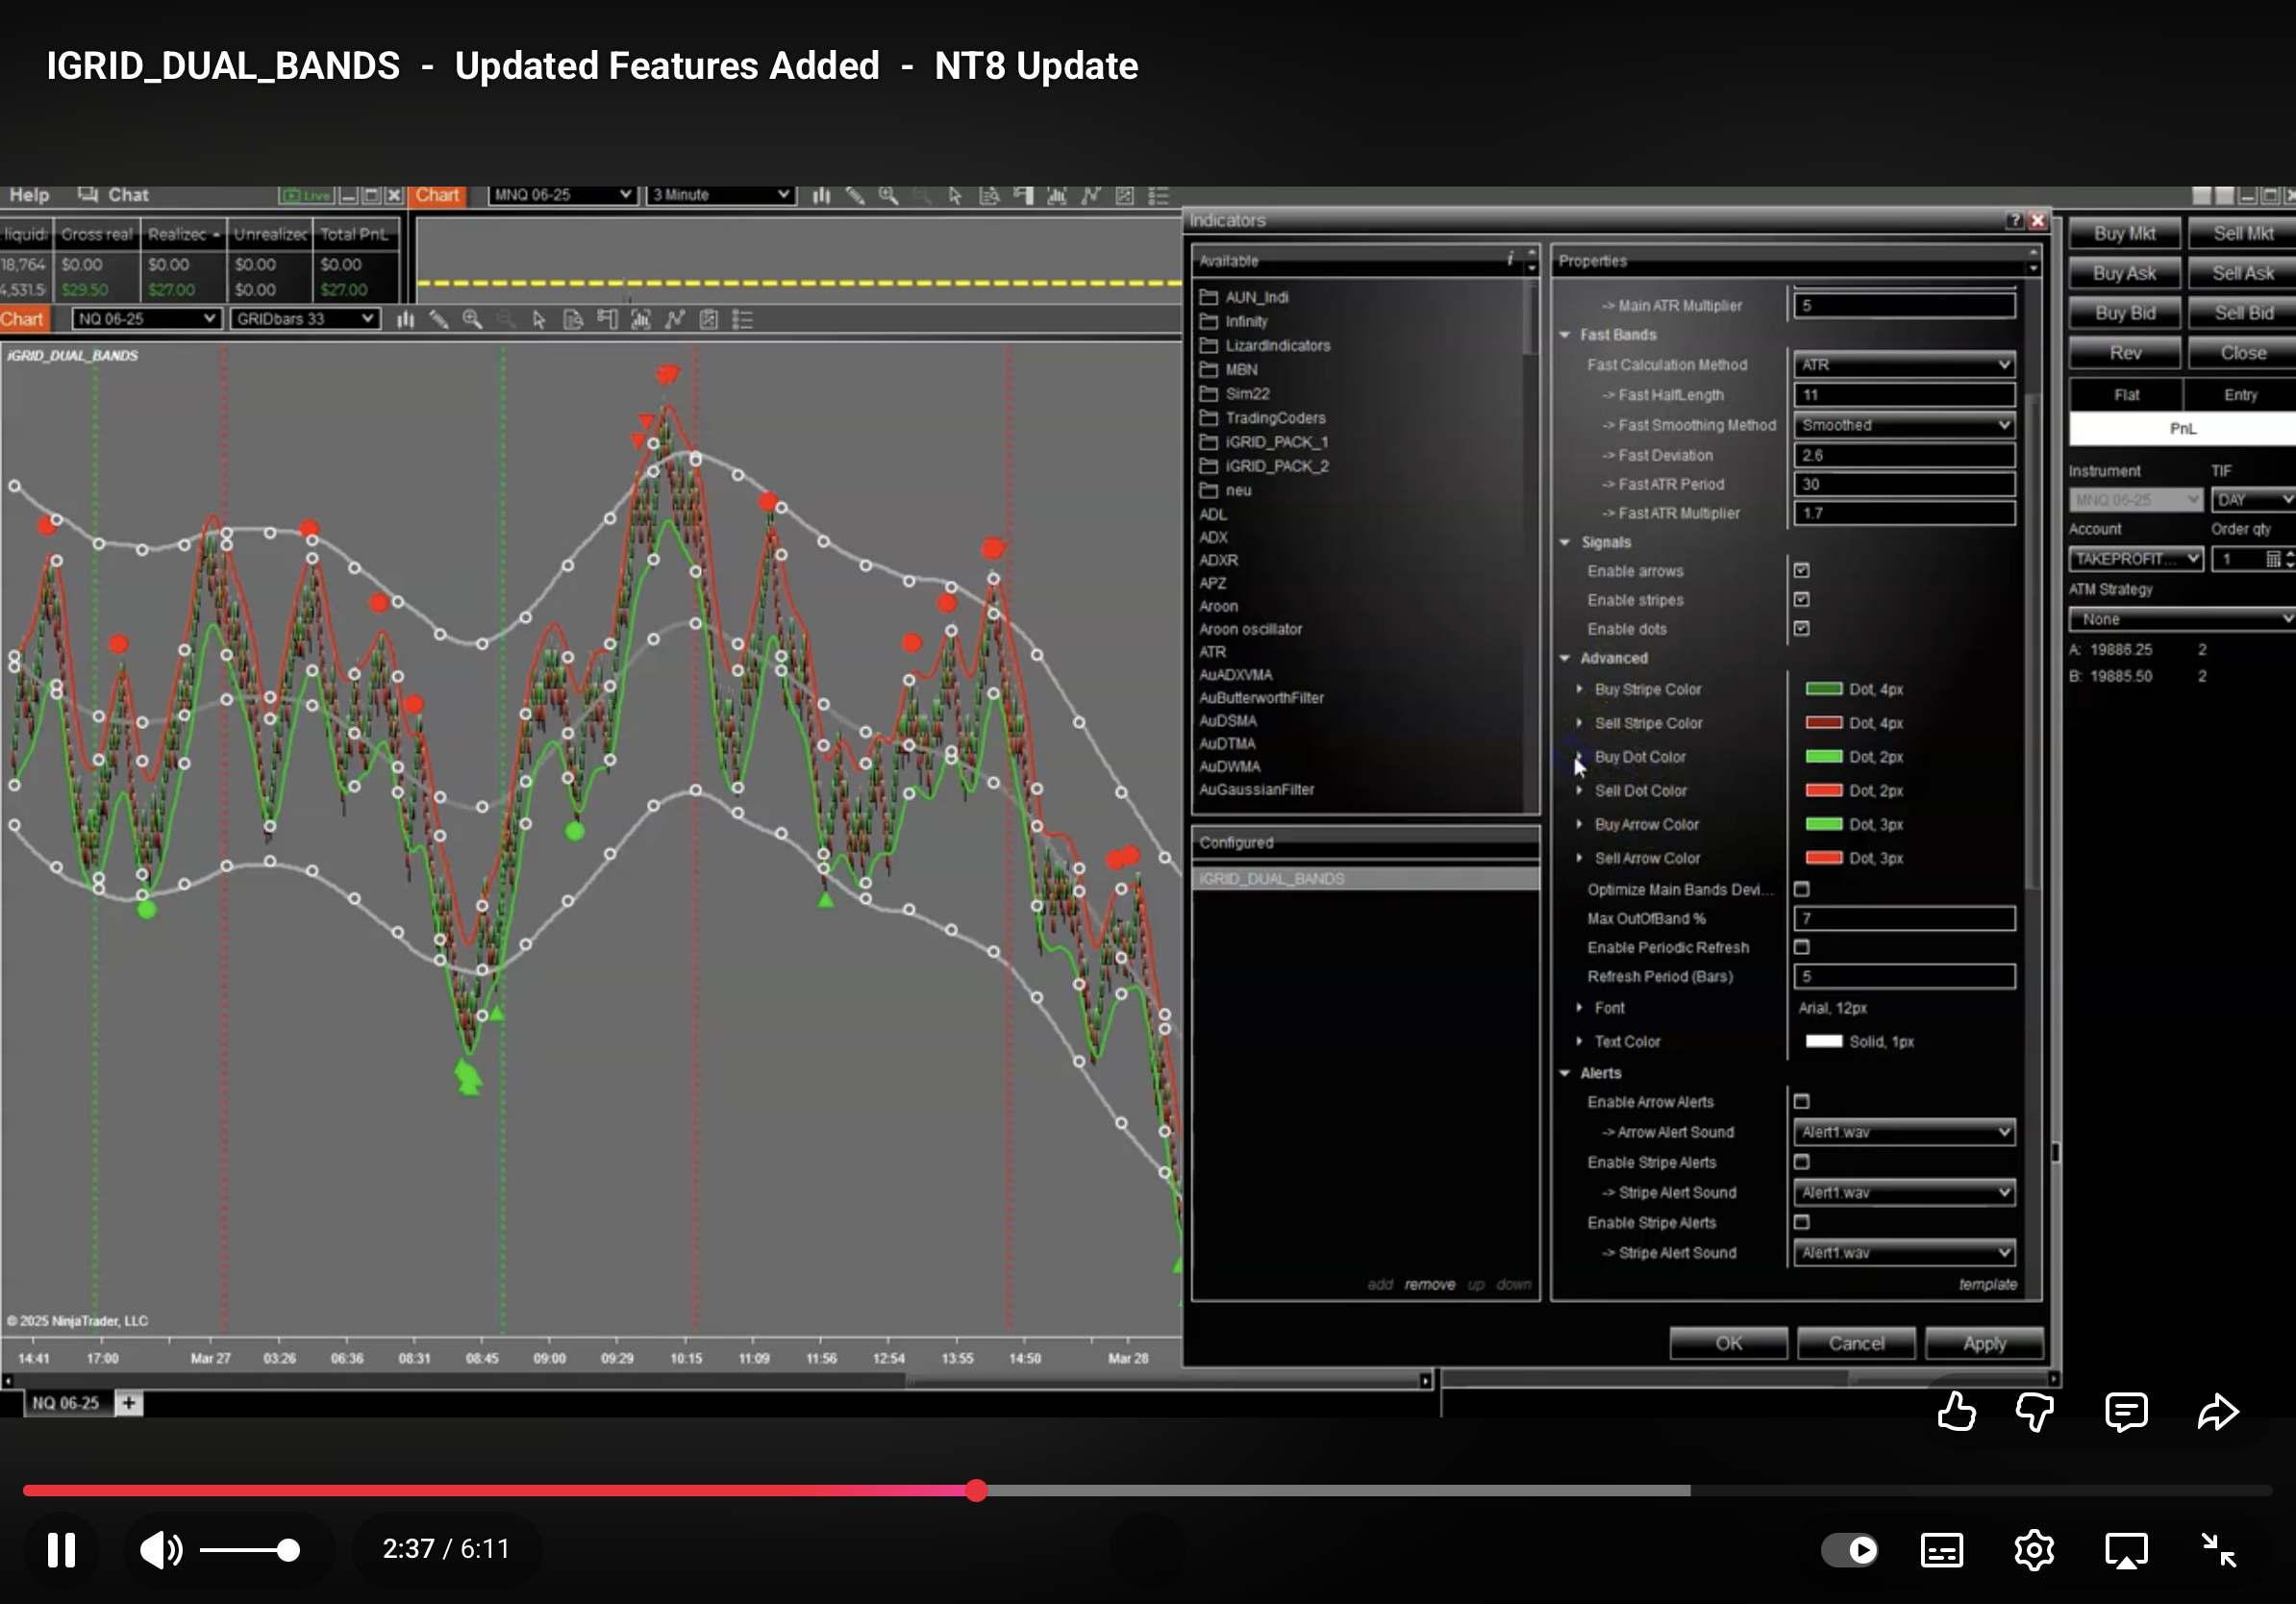Enable Arrow Alerts checkbox
Viewport: 2296px width, 1604px height.
click(x=1801, y=1101)
